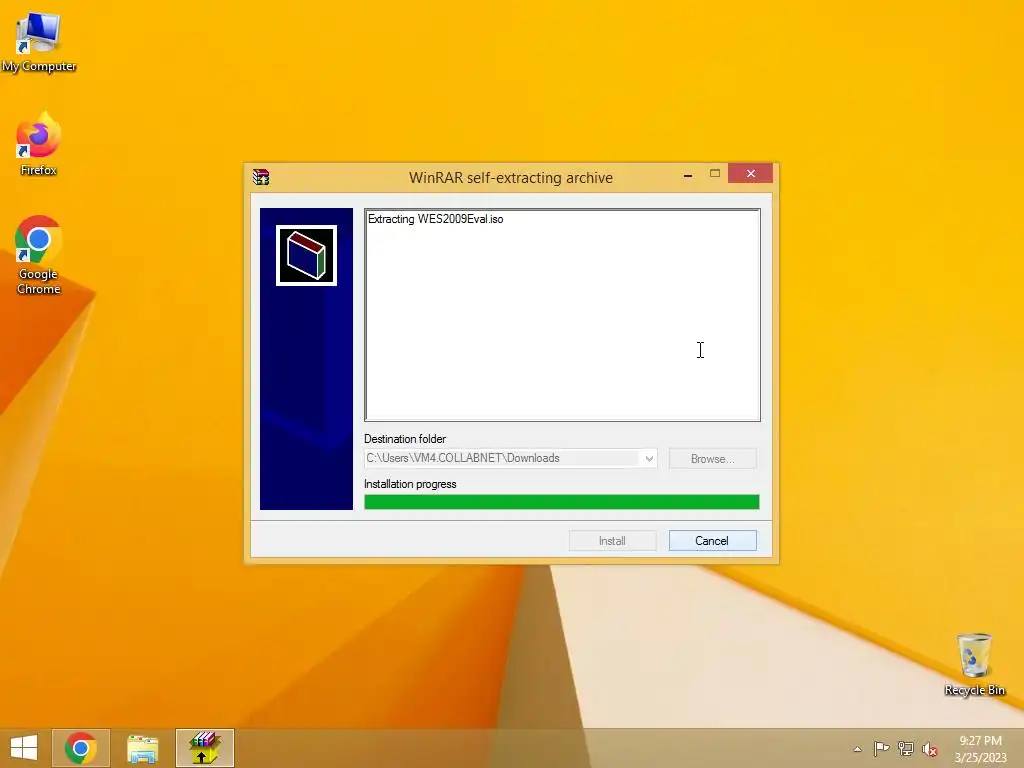
Task: Close the WinRAR self-extracting archive window
Action: [750, 174]
